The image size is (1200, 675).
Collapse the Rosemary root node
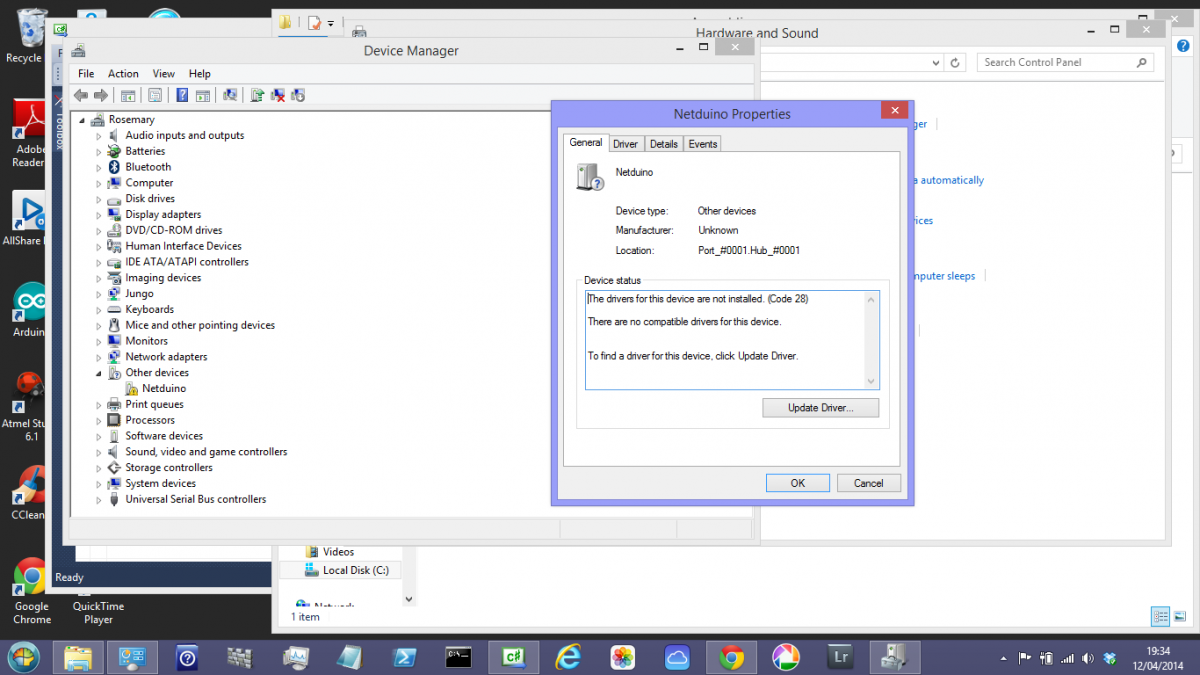[83, 120]
